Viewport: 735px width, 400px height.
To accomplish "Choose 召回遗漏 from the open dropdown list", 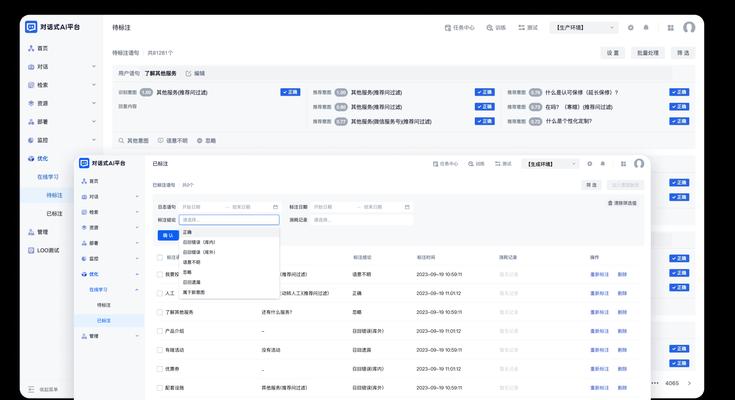I will pyautogui.click(x=229, y=282).
